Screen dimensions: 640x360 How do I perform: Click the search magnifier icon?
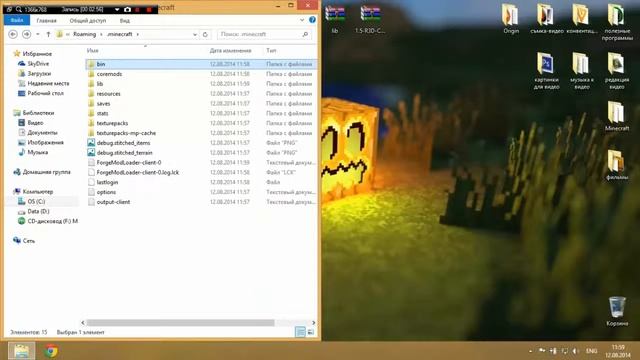click(305, 34)
